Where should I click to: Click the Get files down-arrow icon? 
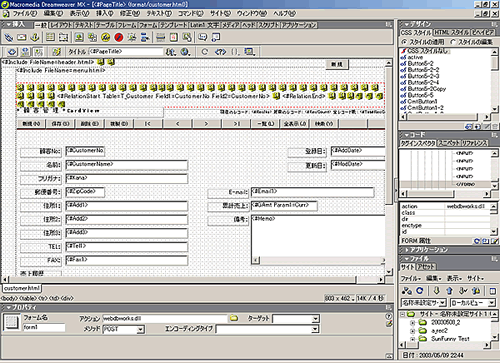pyautogui.click(x=436, y=291)
